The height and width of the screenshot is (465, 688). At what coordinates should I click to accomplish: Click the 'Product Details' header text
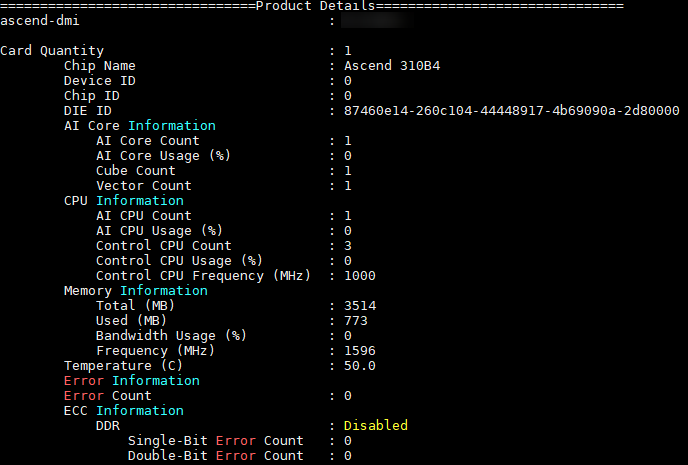[315, 6]
